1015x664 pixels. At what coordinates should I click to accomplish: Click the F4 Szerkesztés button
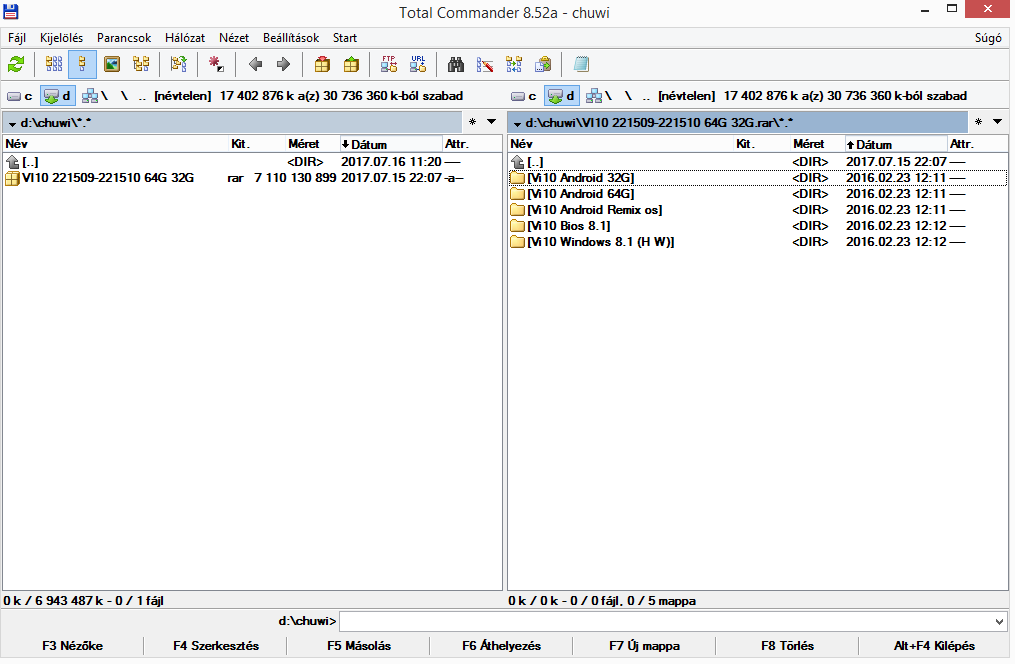click(x=216, y=646)
